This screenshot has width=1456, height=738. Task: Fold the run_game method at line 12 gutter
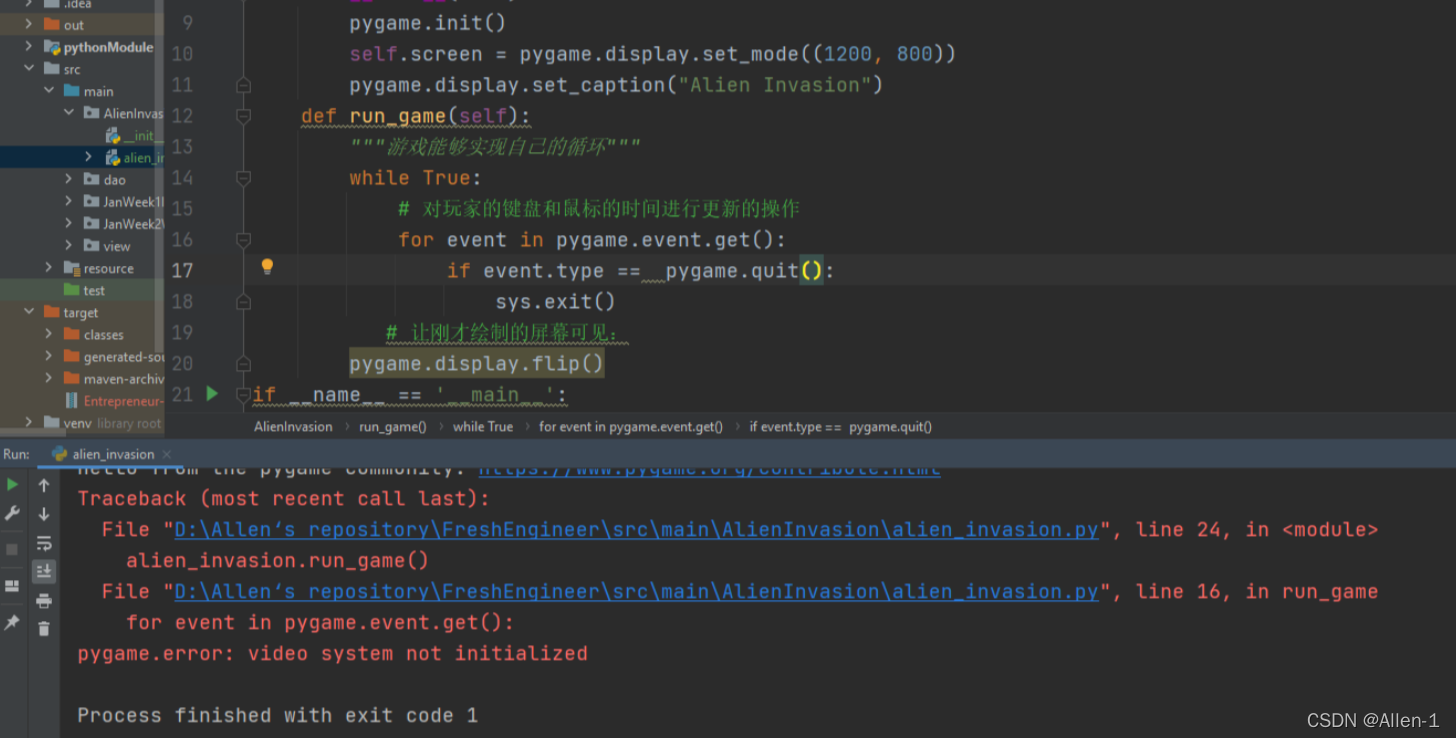click(243, 116)
